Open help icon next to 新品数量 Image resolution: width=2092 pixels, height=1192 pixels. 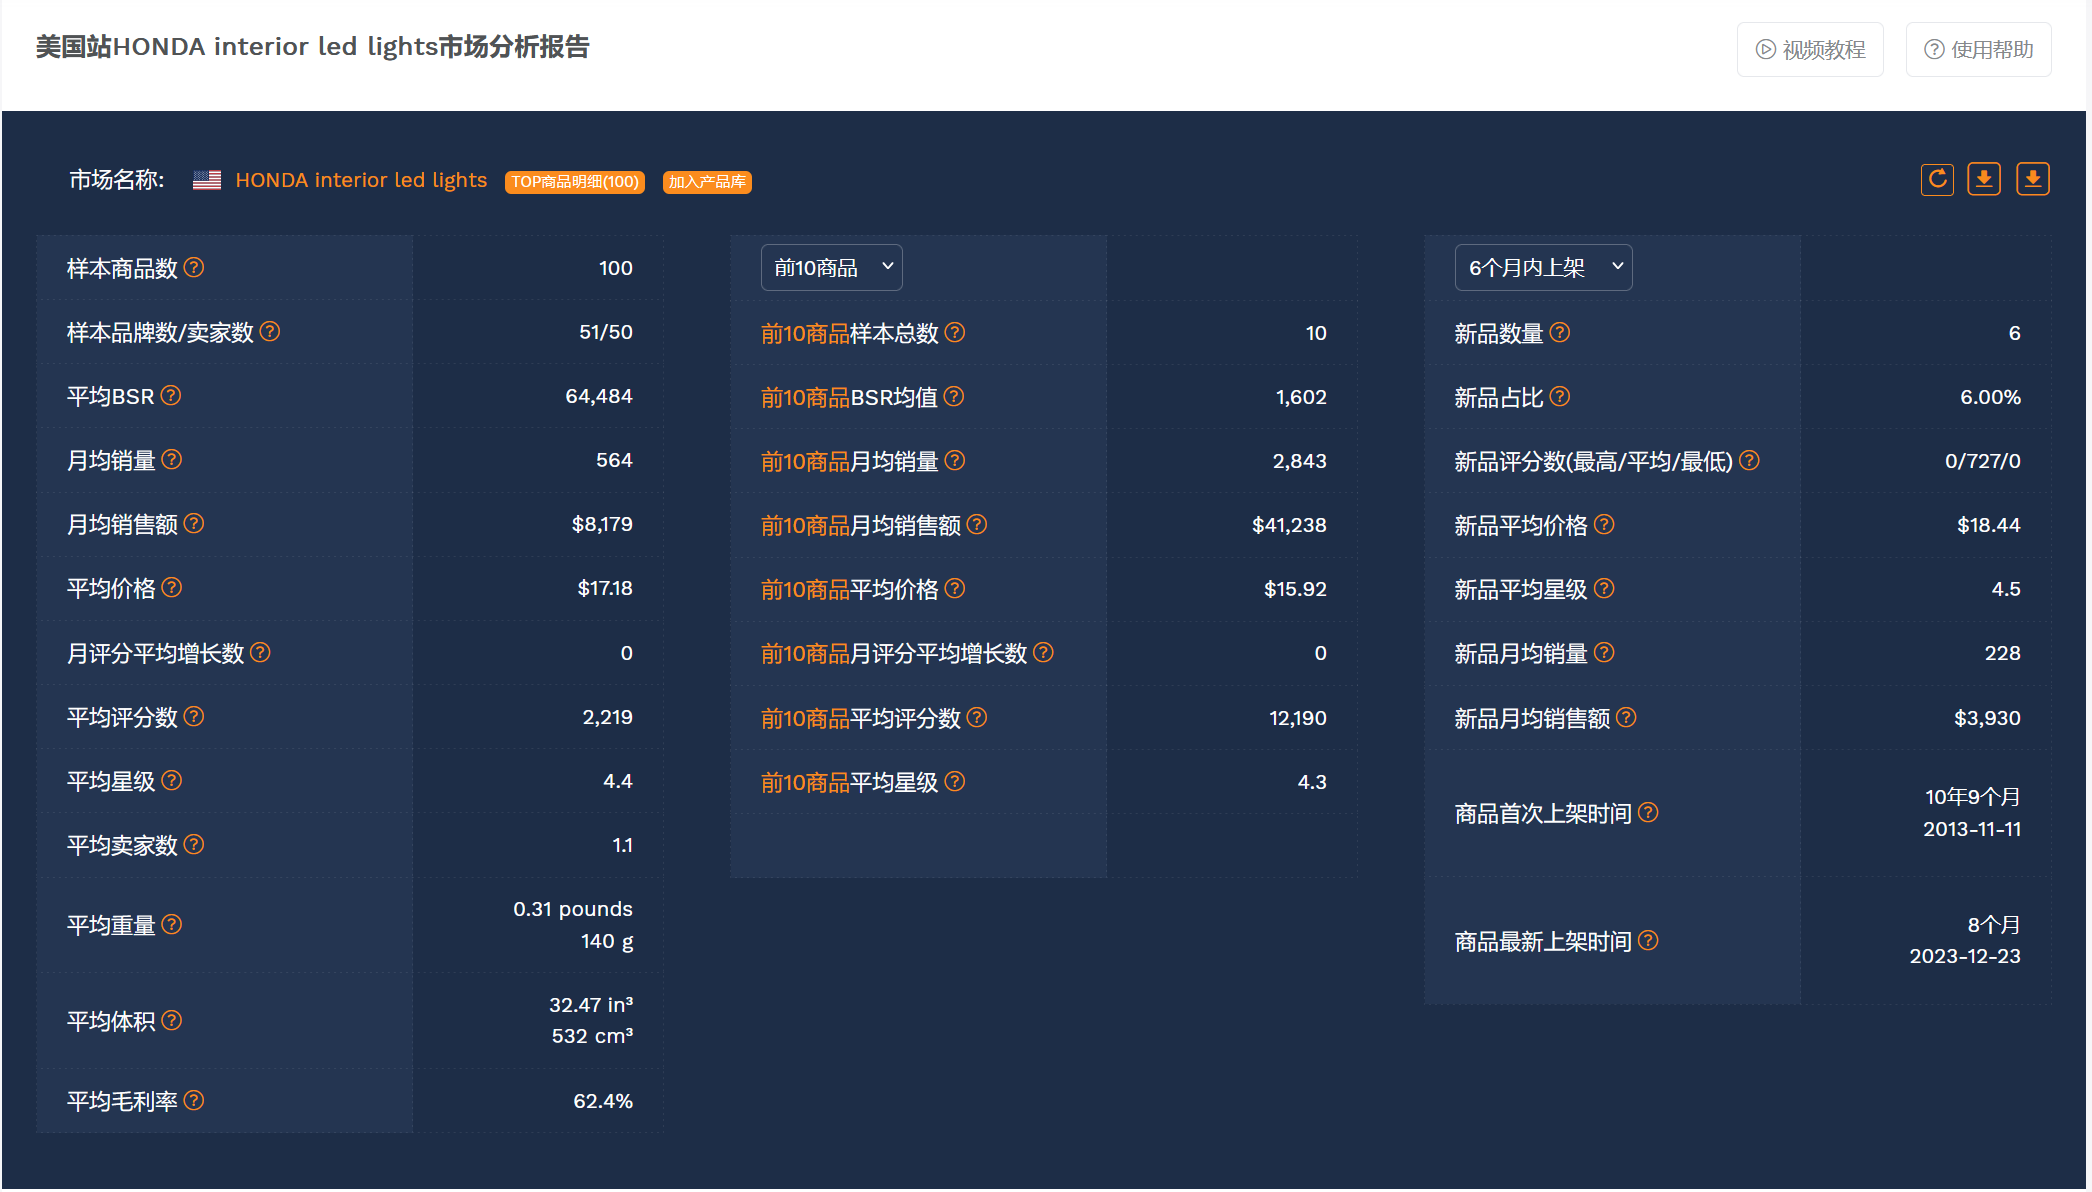(x=1560, y=333)
